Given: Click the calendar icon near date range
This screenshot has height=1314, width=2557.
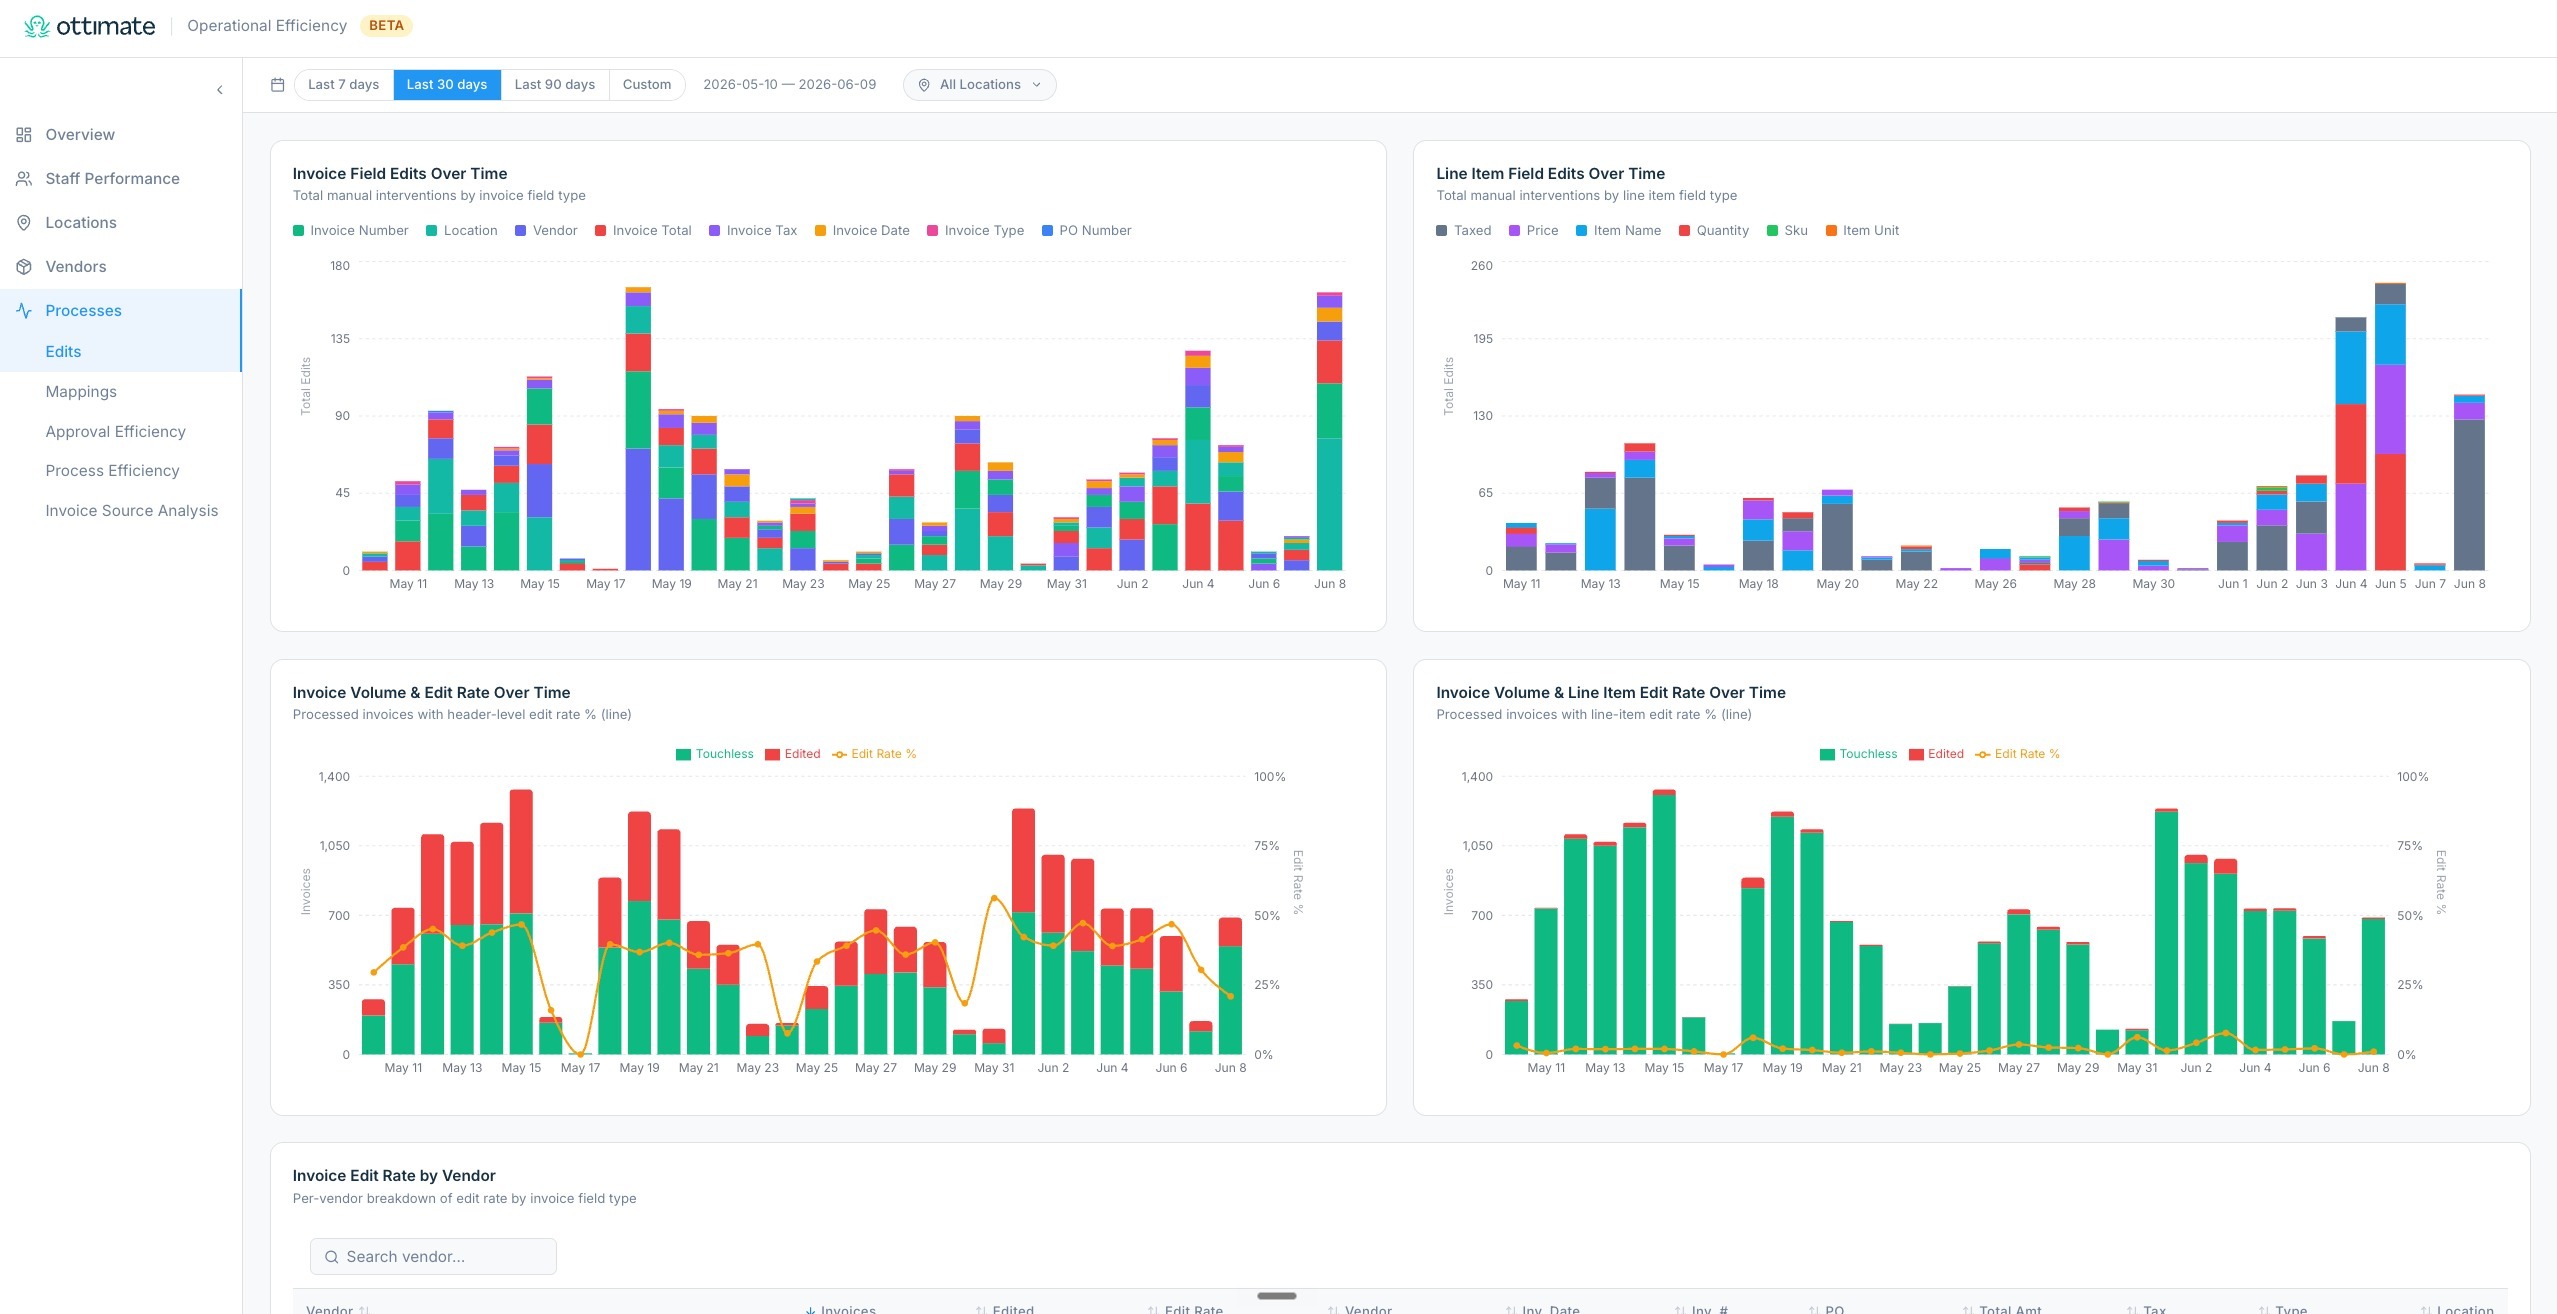Looking at the screenshot, I should pos(278,85).
